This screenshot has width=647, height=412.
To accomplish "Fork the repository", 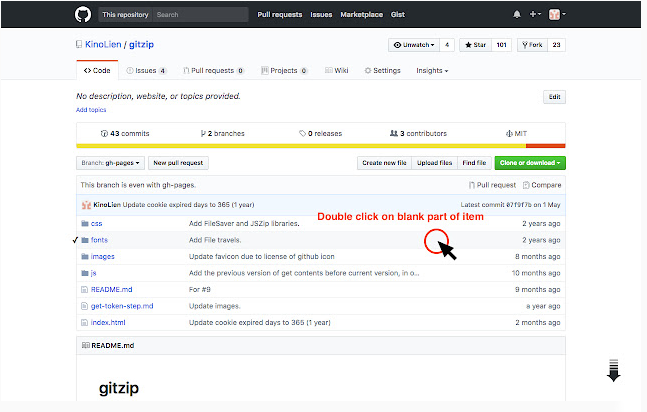I will [x=532, y=45].
